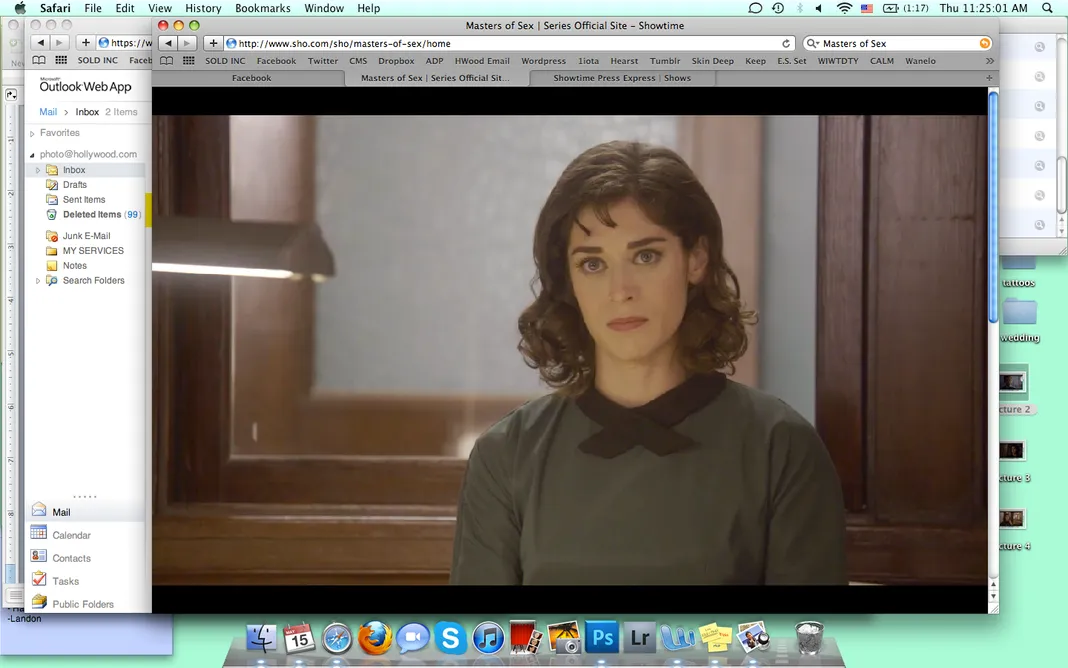
Task: Click the Wi-Fi status icon
Action: coord(845,8)
